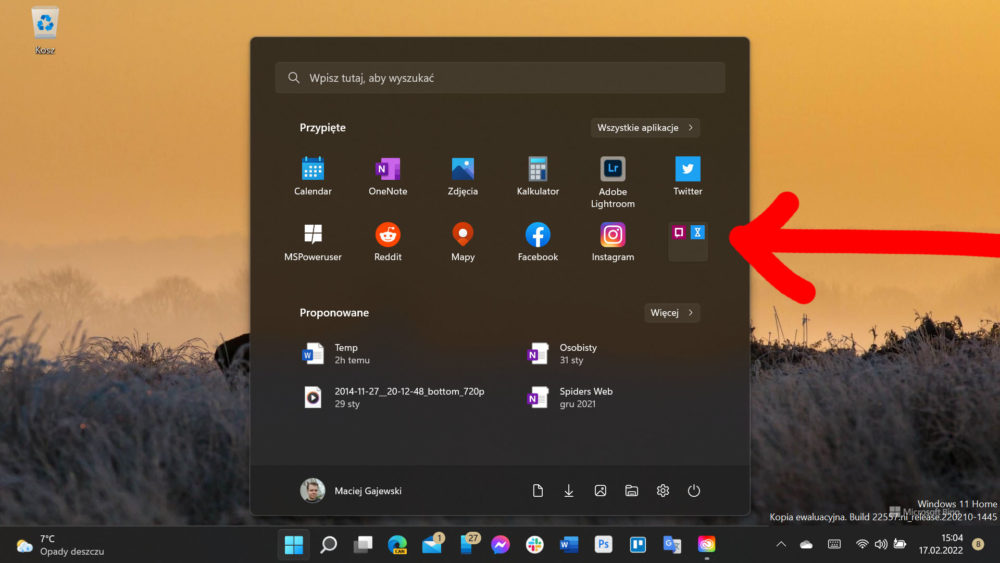The height and width of the screenshot is (563, 1000).
Task: Open Task View on taskbar
Action: [363, 545]
